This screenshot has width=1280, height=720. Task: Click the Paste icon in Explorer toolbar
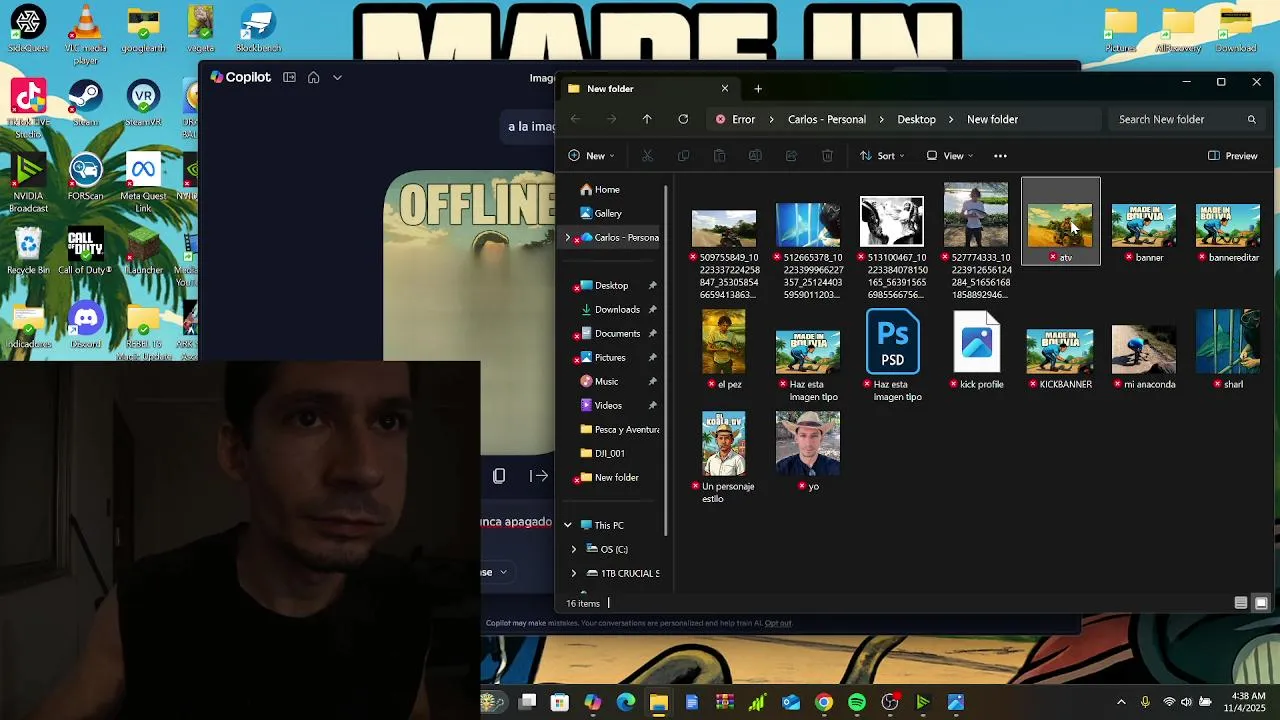[719, 156]
